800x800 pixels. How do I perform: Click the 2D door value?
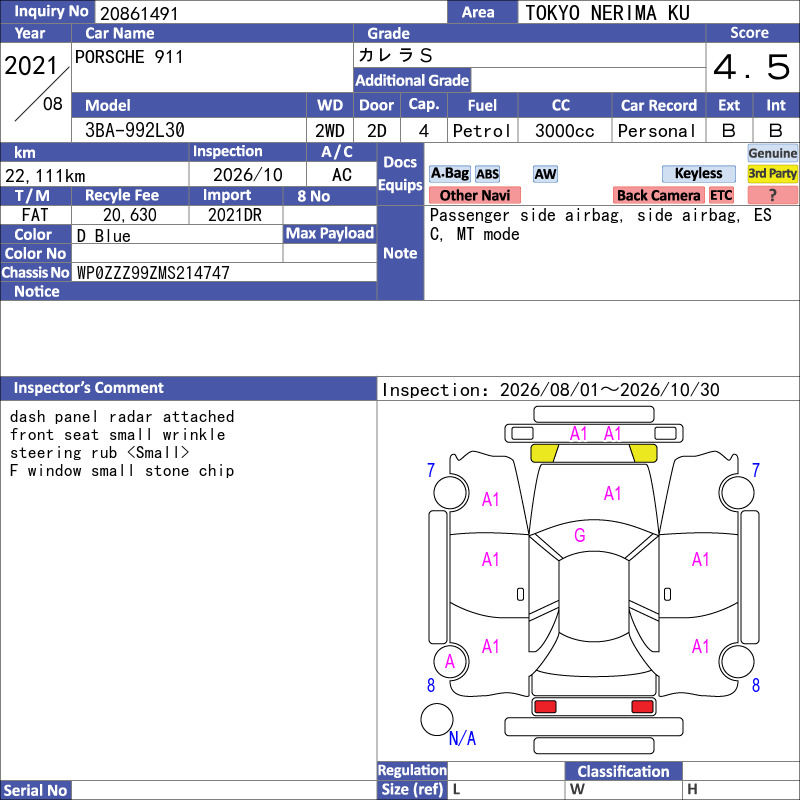(x=377, y=131)
